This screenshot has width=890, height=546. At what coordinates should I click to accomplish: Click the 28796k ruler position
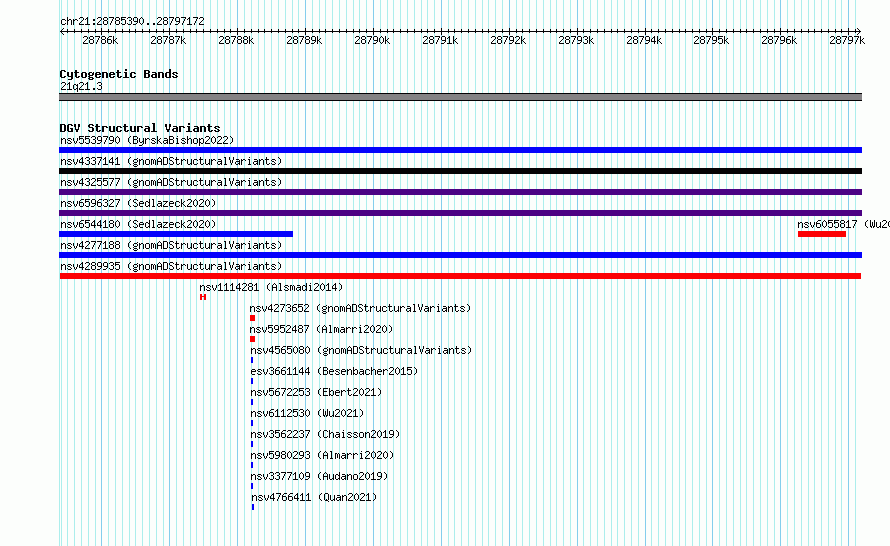[x=779, y=40]
